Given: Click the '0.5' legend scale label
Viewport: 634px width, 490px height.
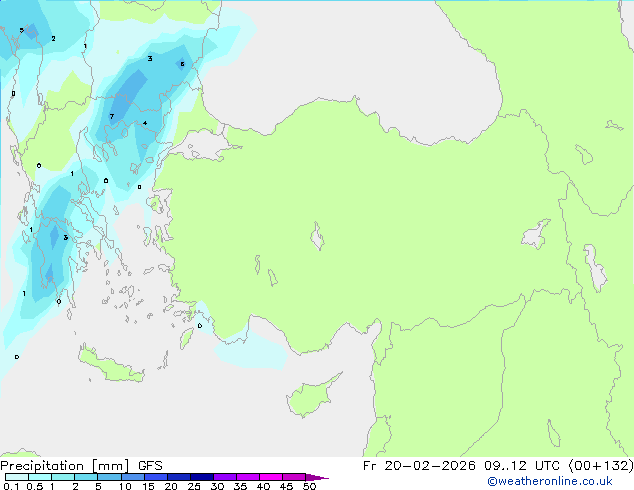Looking at the screenshot, I should pyautogui.click(x=34, y=486).
